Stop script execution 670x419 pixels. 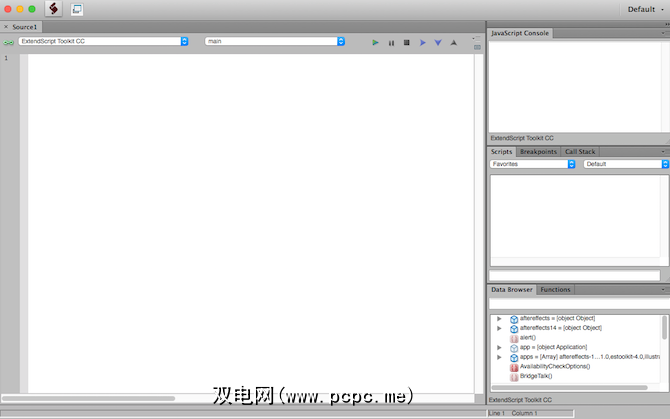point(406,42)
